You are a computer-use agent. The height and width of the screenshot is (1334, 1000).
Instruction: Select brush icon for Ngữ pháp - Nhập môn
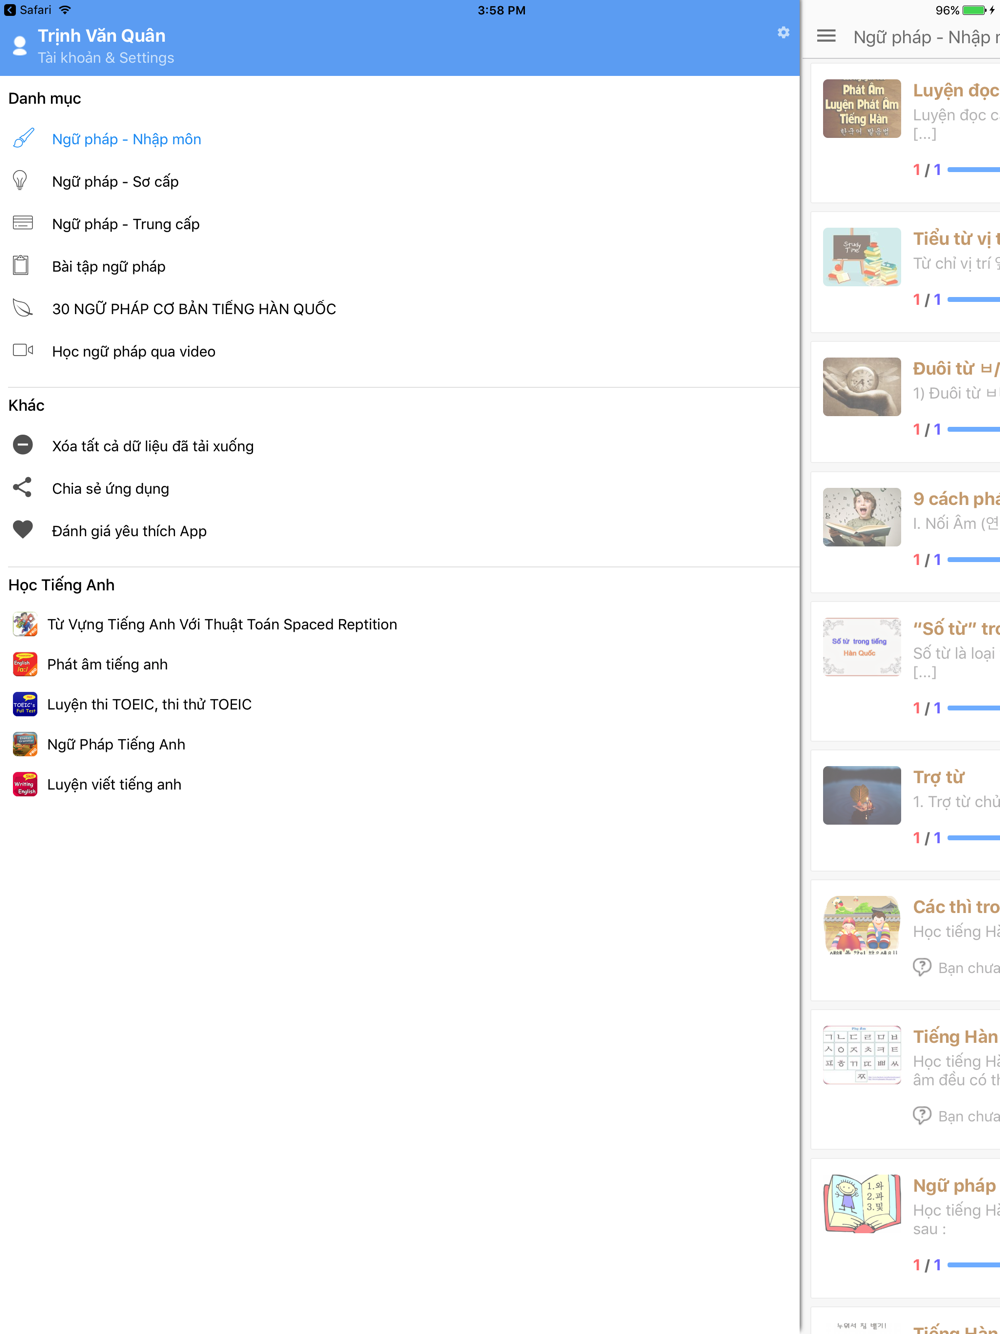pyautogui.click(x=23, y=138)
